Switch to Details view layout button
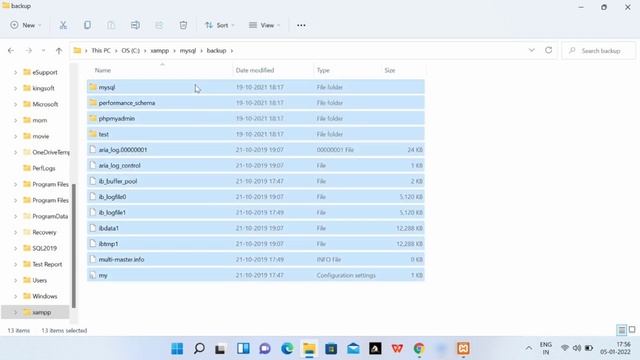The width and height of the screenshot is (640, 360). [x=621, y=330]
